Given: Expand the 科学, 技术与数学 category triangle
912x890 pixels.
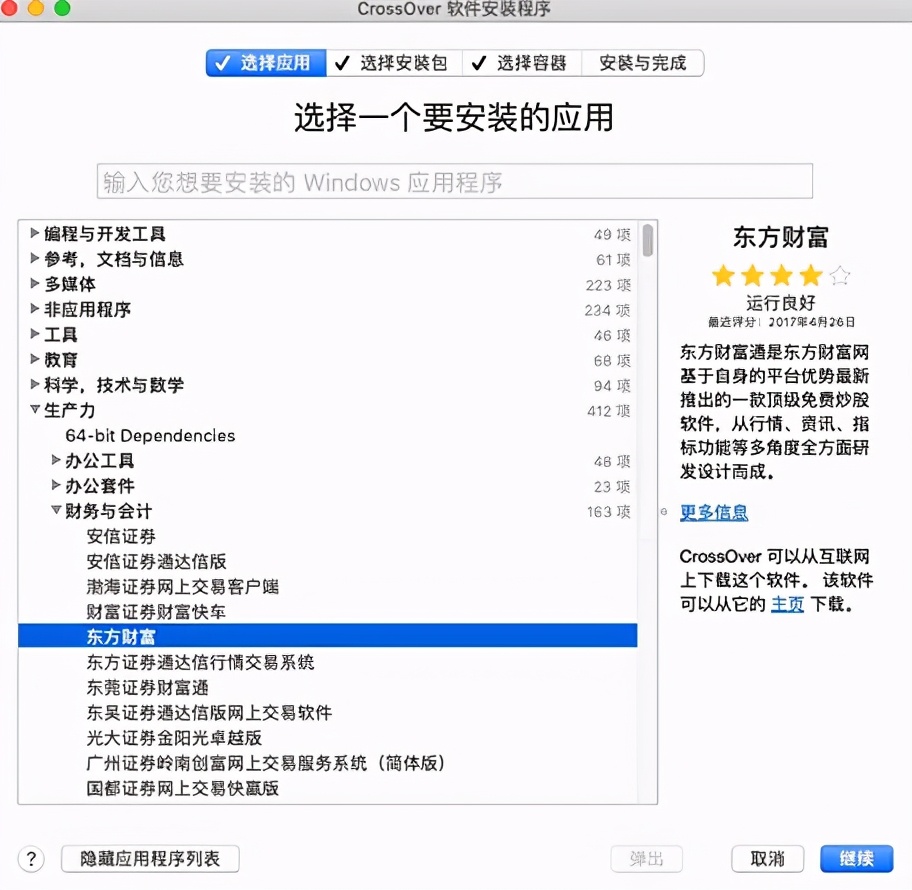Looking at the screenshot, I should [x=34, y=384].
